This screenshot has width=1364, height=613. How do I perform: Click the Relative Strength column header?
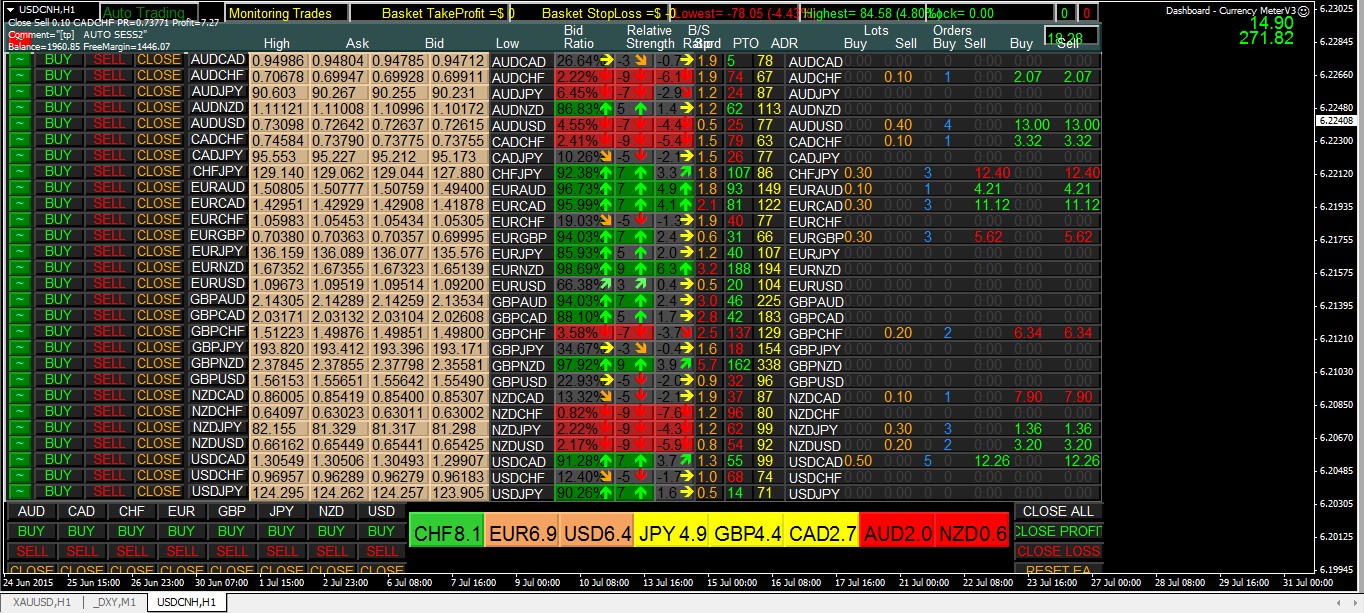(650, 37)
